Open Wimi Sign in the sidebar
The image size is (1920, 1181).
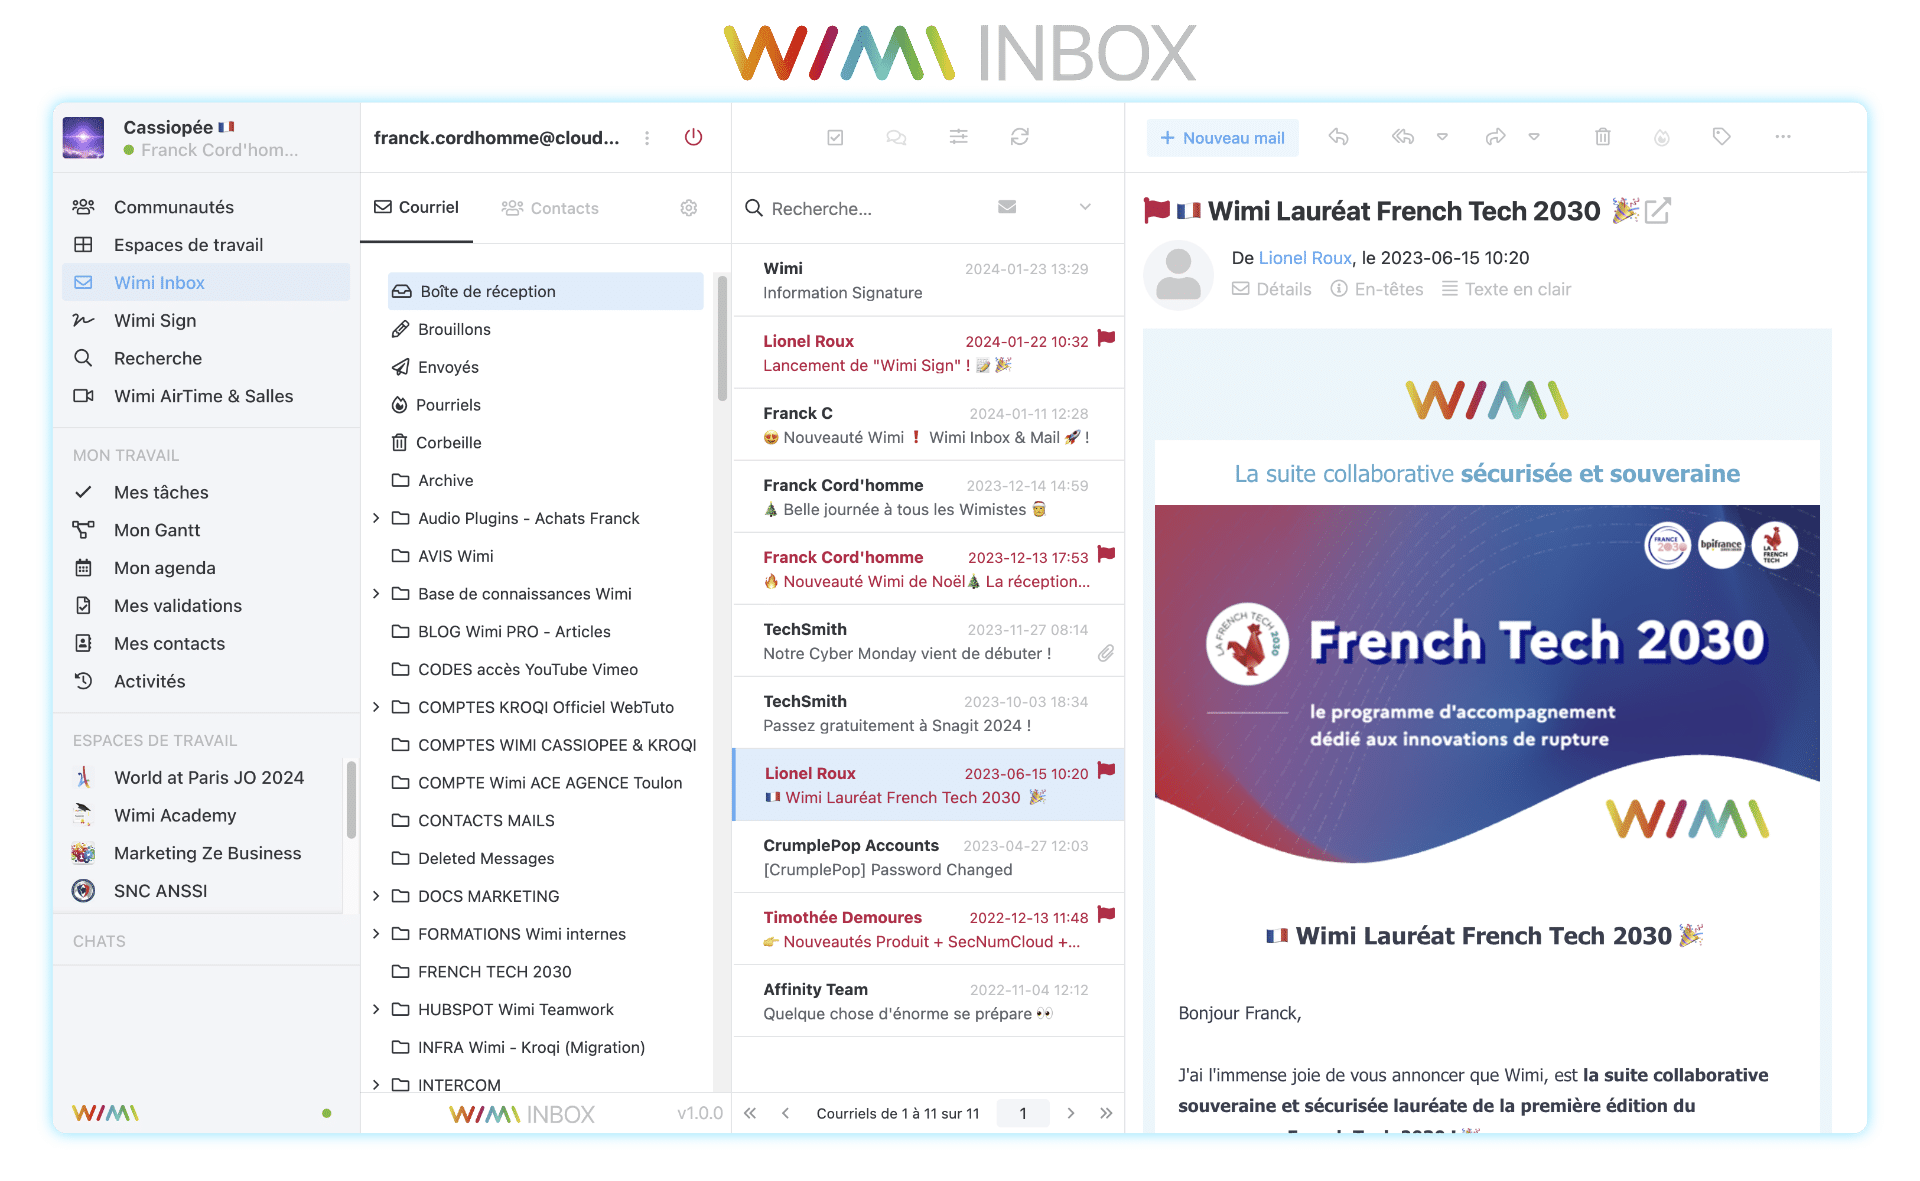point(206,320)
